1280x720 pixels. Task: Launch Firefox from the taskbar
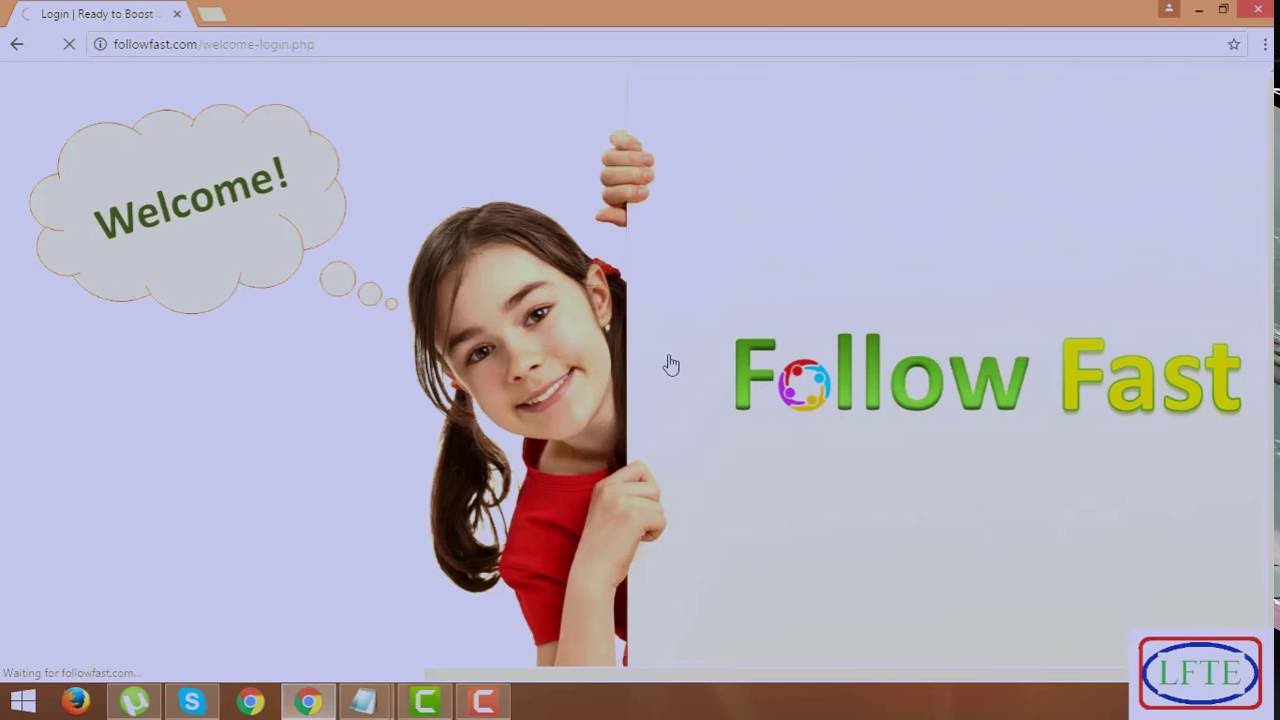coord(75,701)
